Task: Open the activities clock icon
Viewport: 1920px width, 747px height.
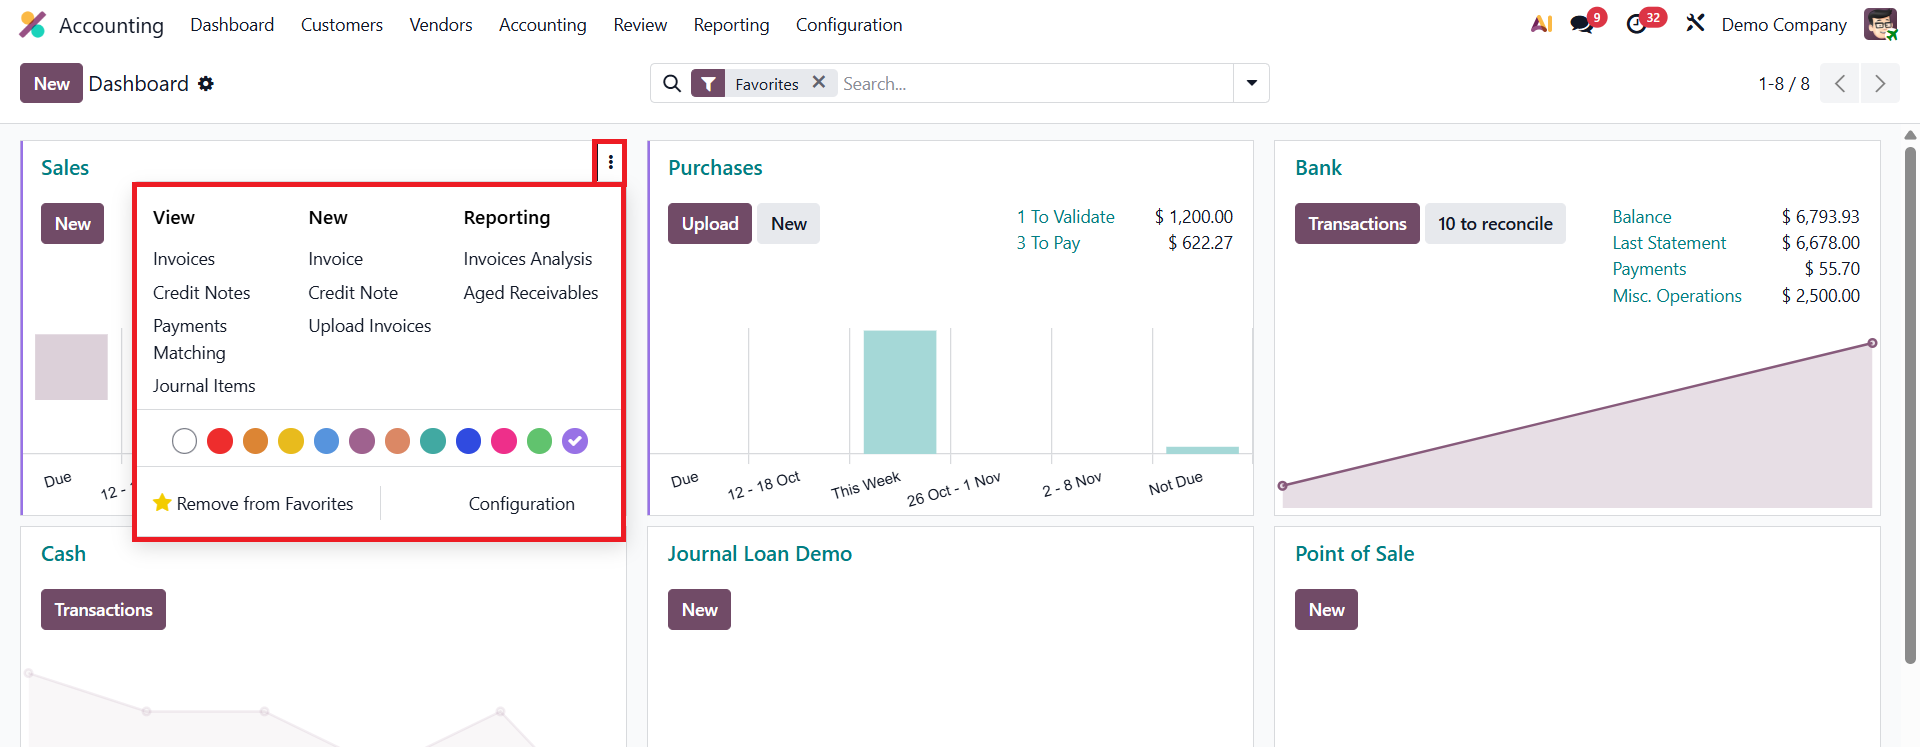Action: (x=1637, y=24)
